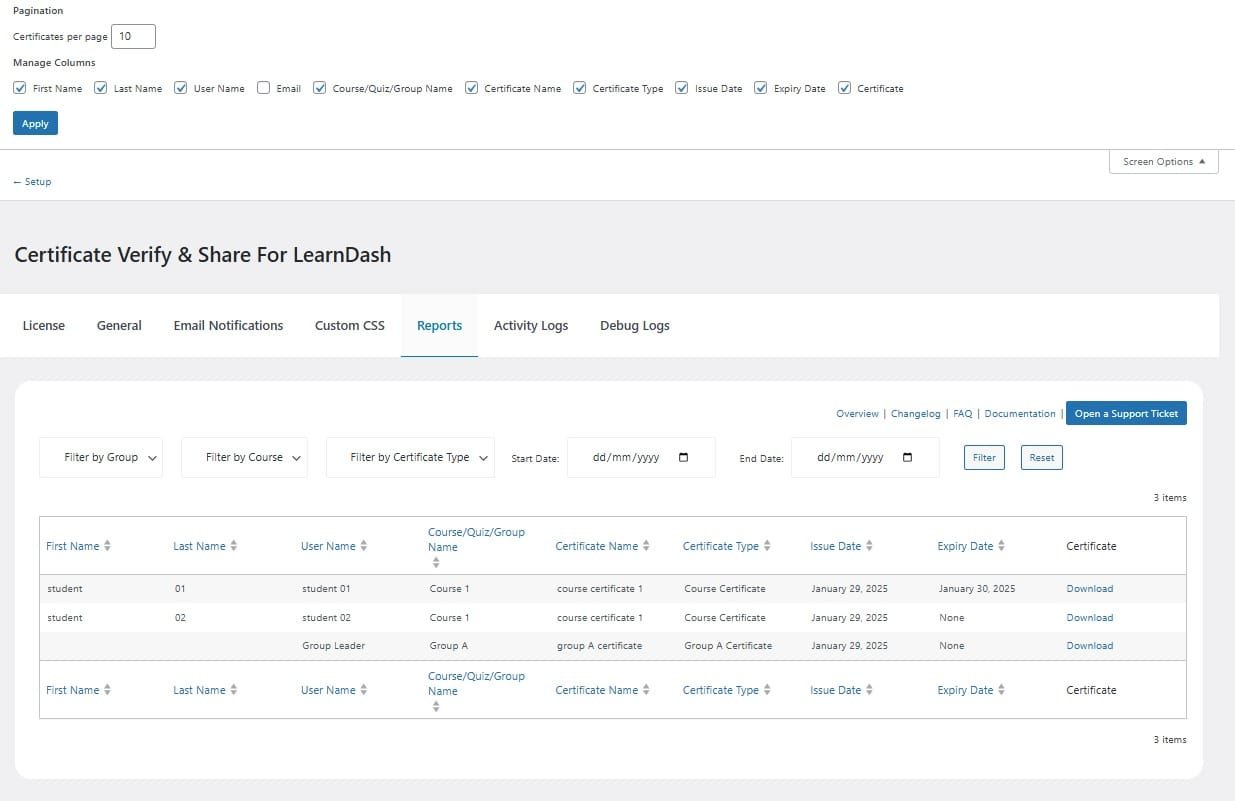Click sort arrows under header Course/Quiz/Group Name
This screenshot has width=1235, height=801.
pos(436,563)
